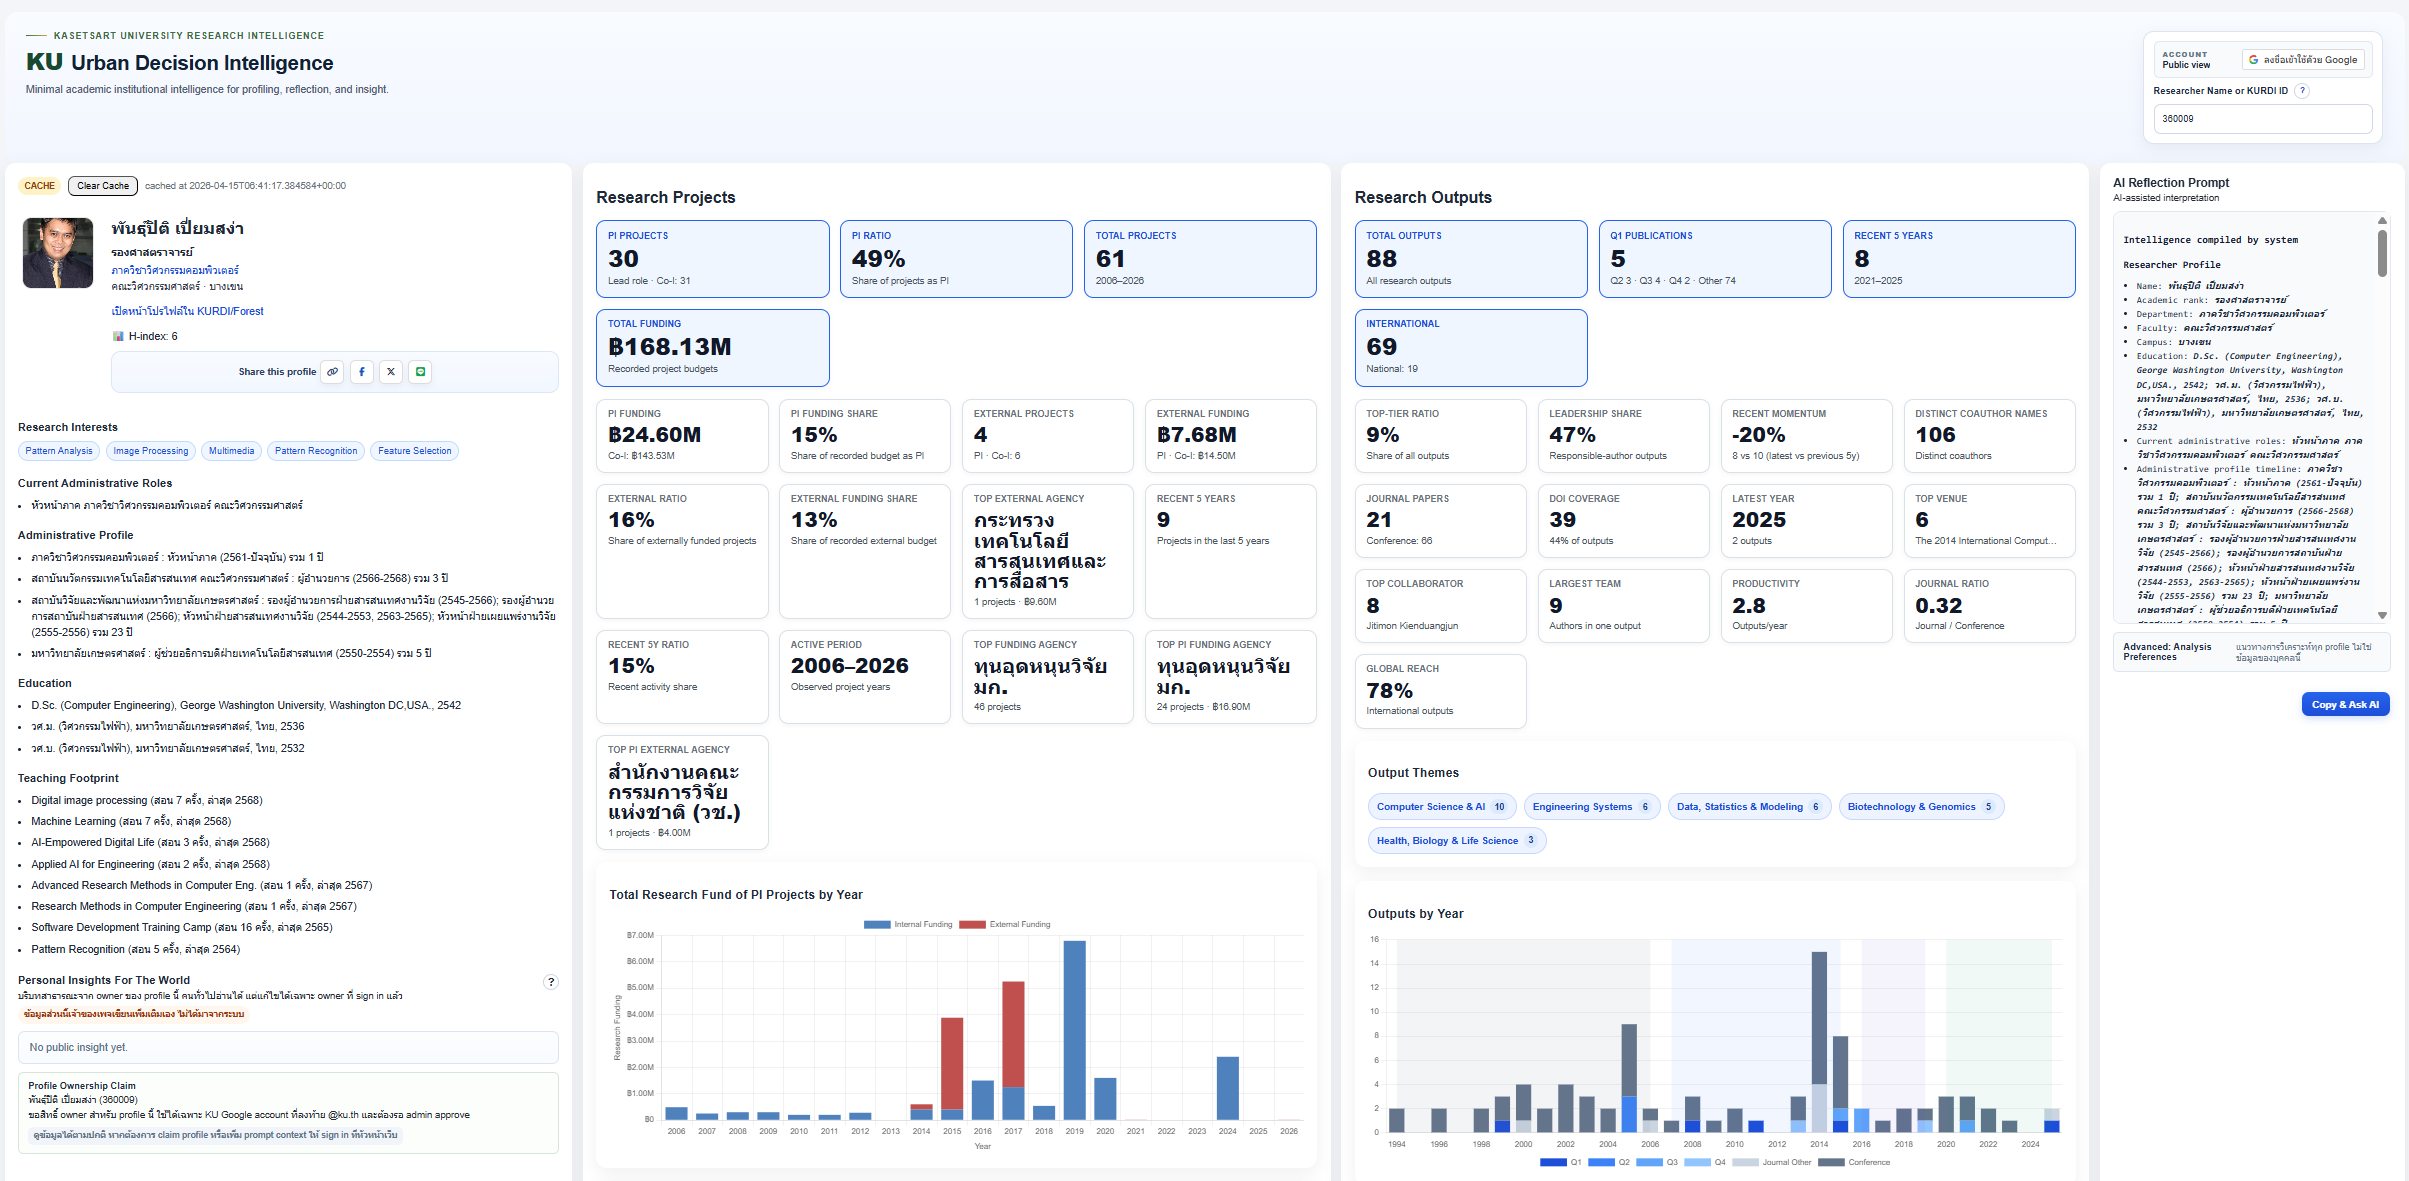The height and width of the screenshot is (1181, 2409).
Task: Open the Personal Insights help question mark
Action: pyautogui.click(x=550, y=982)
